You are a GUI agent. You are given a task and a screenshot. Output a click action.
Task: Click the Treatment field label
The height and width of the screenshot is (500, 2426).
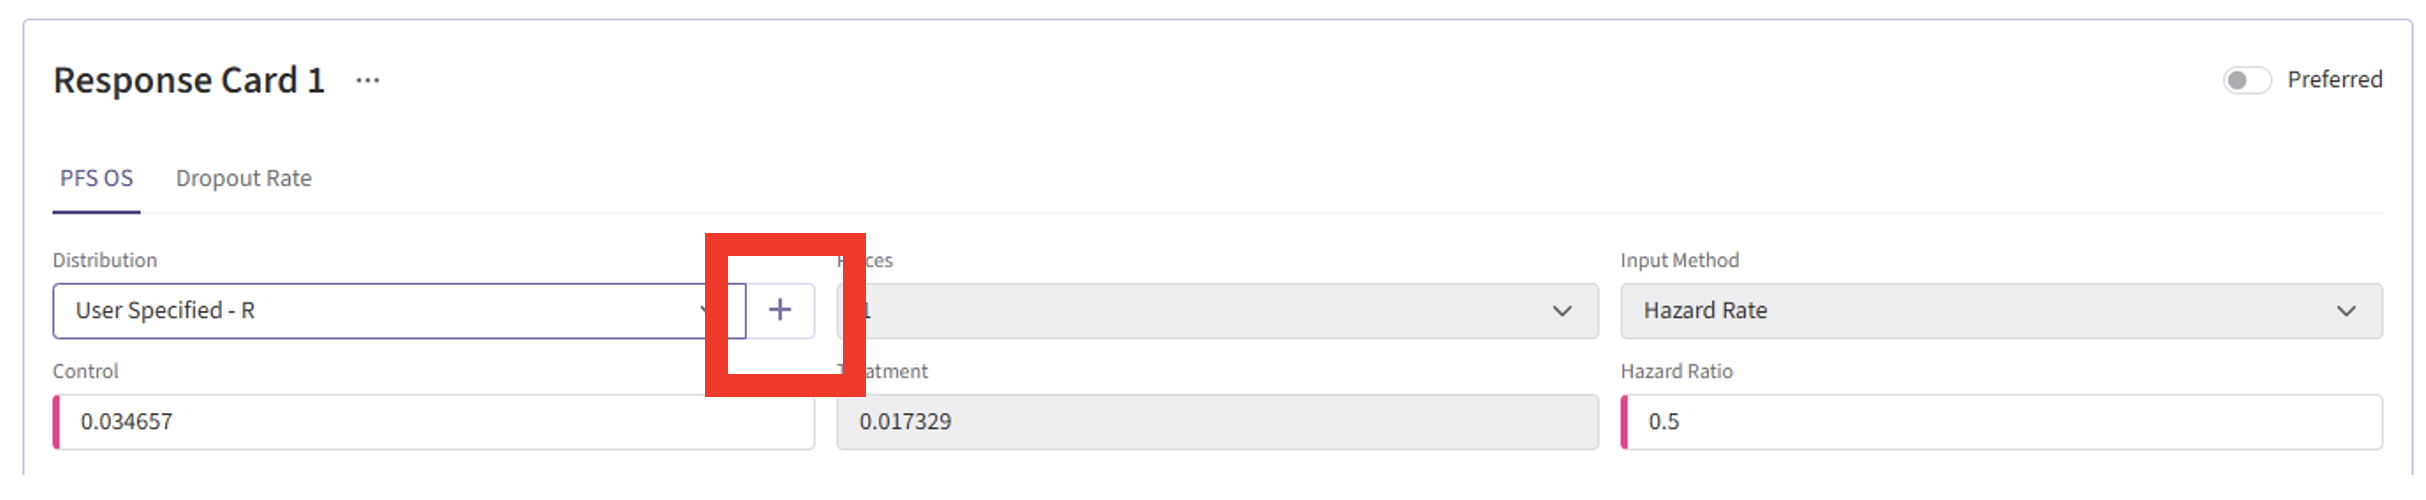click(x=895, y=371)
